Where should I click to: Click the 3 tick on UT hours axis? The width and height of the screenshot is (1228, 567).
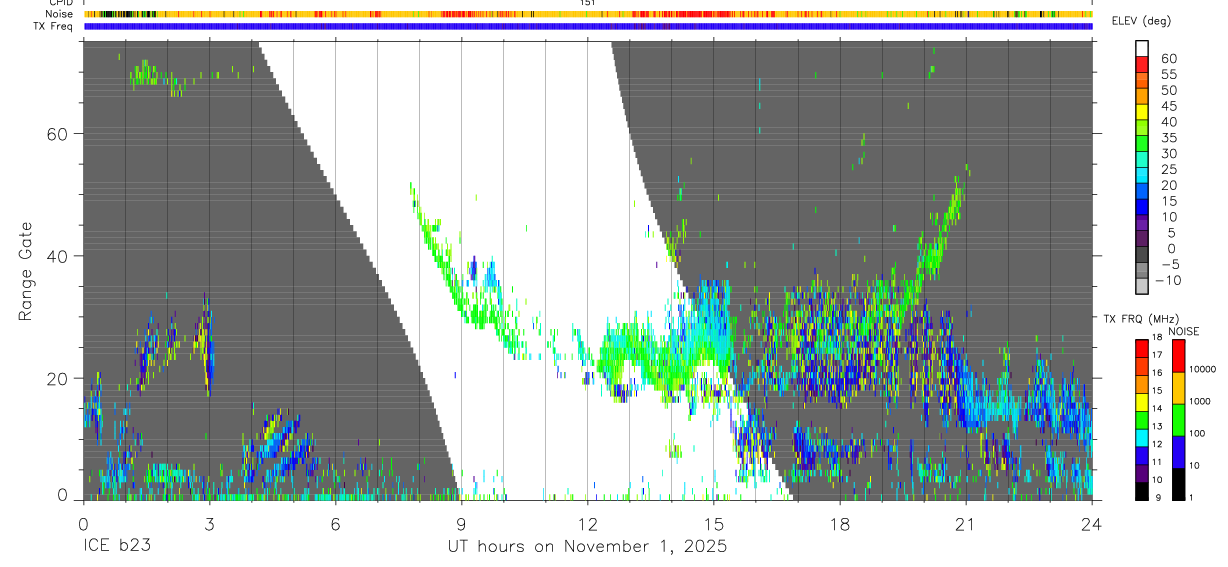tap(208, 523)
